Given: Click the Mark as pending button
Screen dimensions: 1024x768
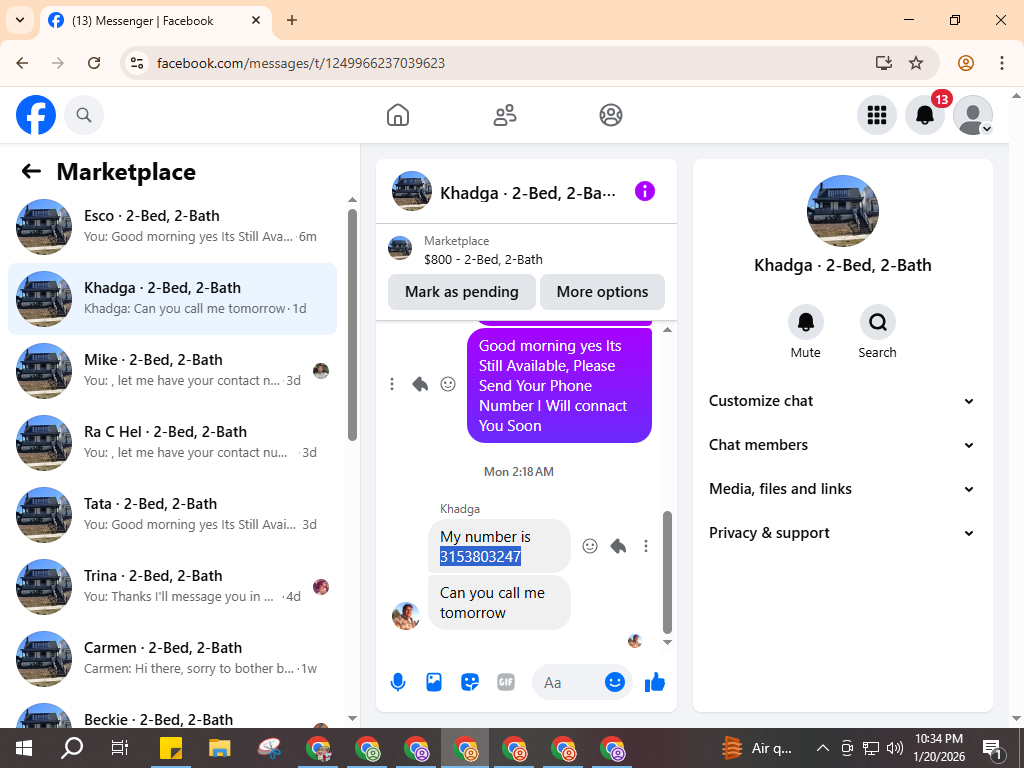Looking at the screenshot, I should pos(462,292).
